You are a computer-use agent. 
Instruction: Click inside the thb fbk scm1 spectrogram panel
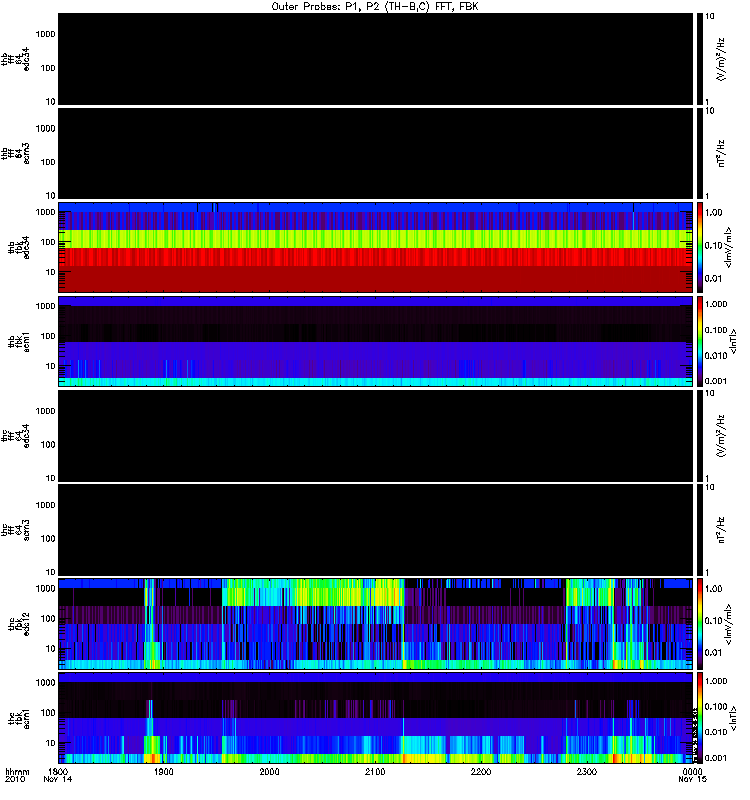(375, 341)
